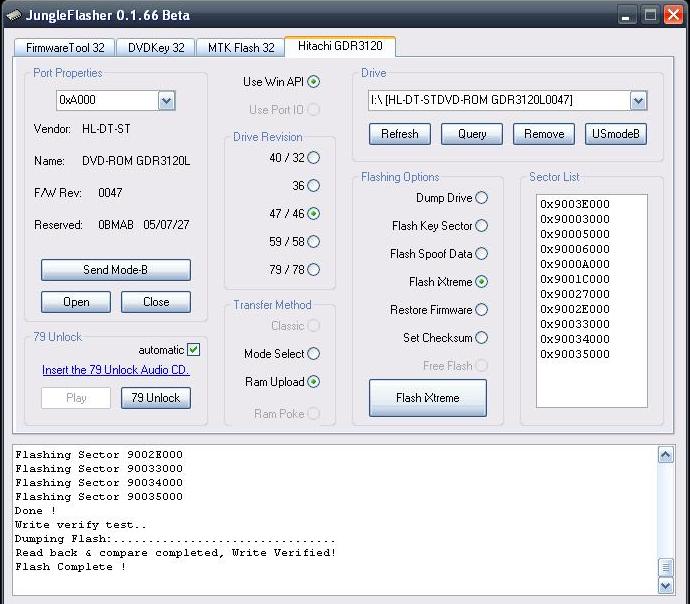This screenshot has height=604, width=690.
Task: Go to the MTK Flash 32 tab
Action: (x=241, y=48)
